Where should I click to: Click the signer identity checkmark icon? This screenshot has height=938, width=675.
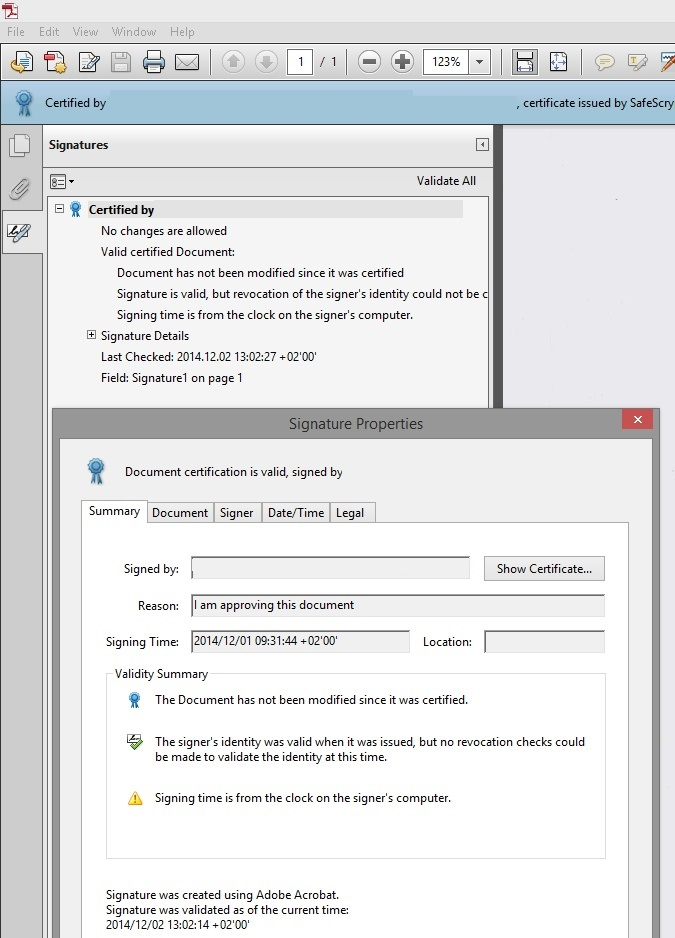click(x=135, y=742)
